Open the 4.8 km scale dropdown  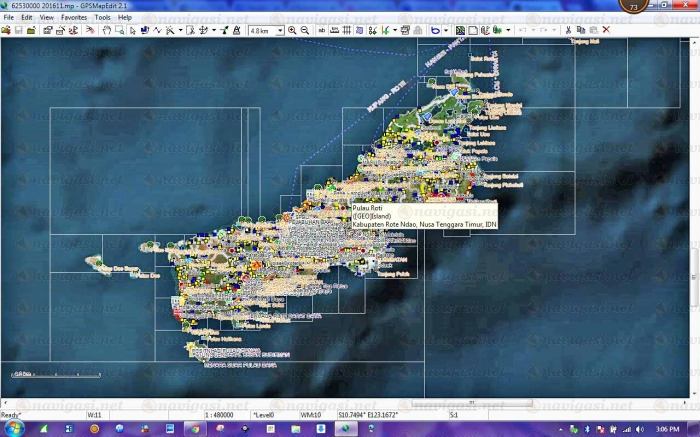click(x=281, y=31)
